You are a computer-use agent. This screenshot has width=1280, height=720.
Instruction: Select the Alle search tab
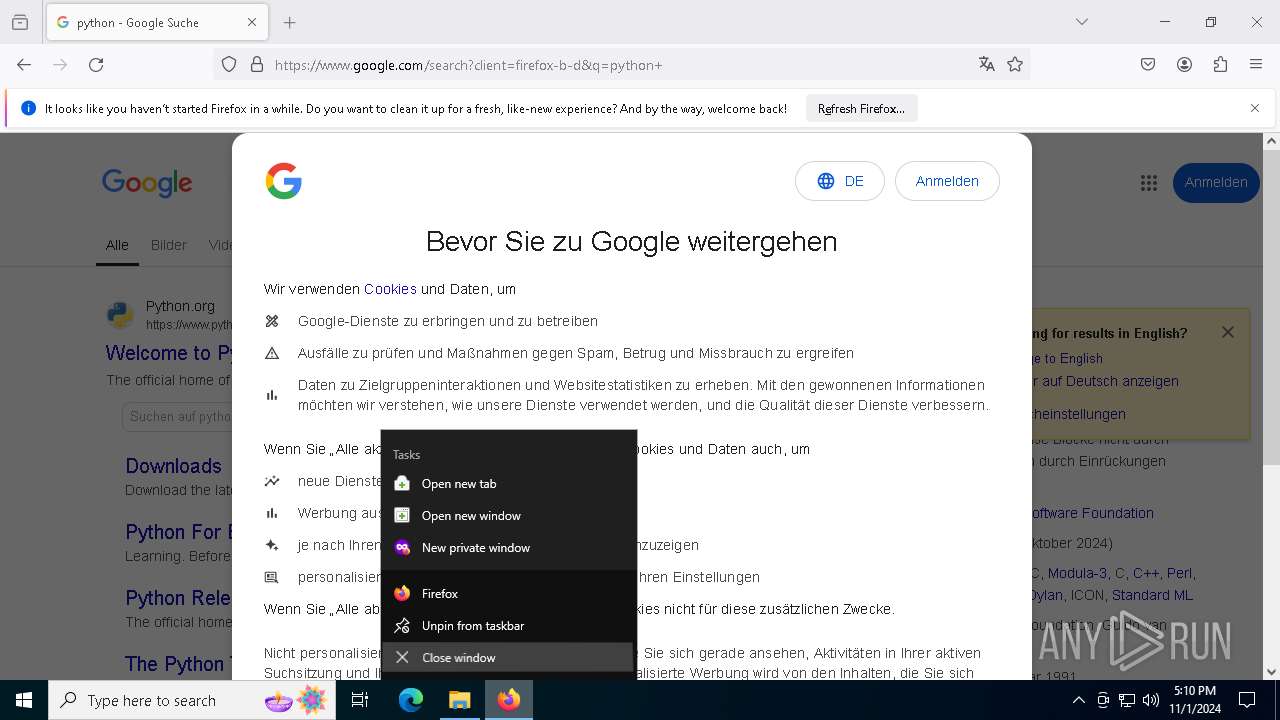[117, 245]
